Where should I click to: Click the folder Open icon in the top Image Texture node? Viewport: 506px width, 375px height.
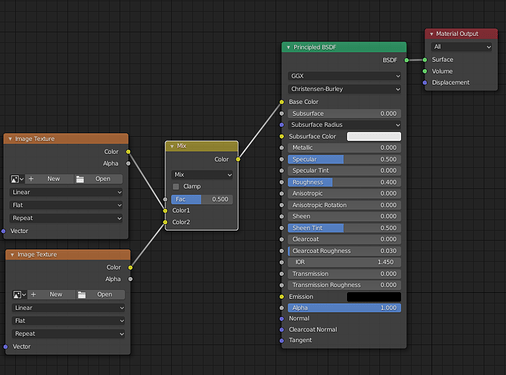click(80, 179)
